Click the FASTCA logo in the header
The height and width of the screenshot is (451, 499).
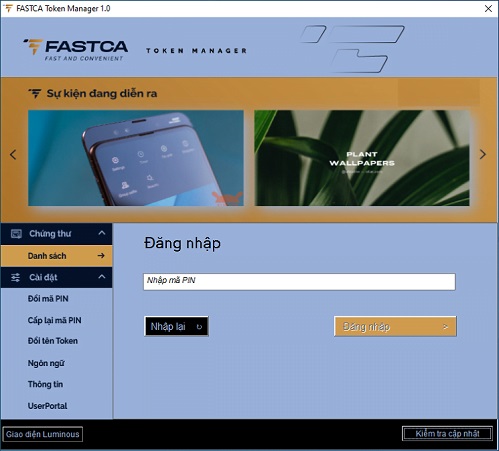[75, 50]
